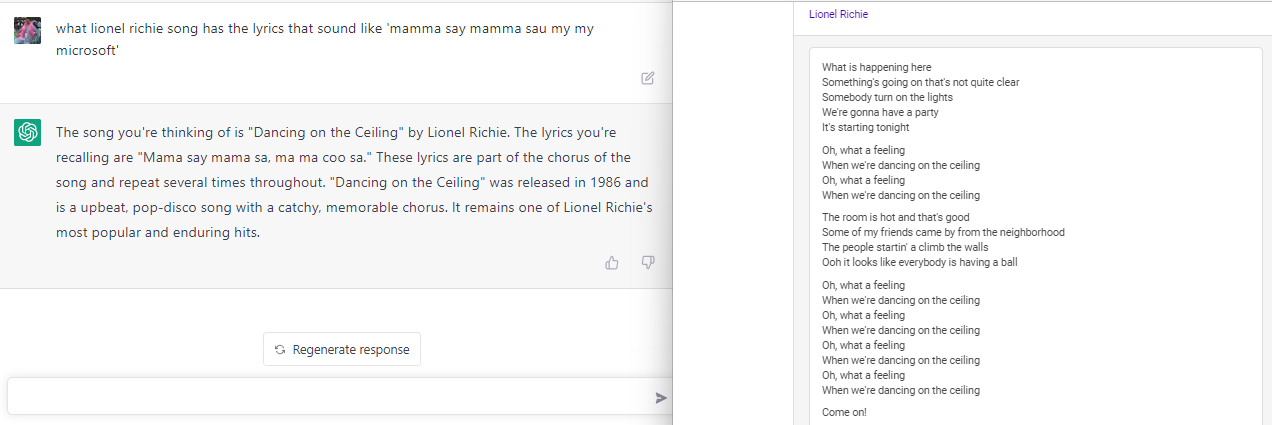Click the "Something's going on" lyric line
This screenshot has width=1272, height=425.
pyautogui.click(x=920, y=83)
